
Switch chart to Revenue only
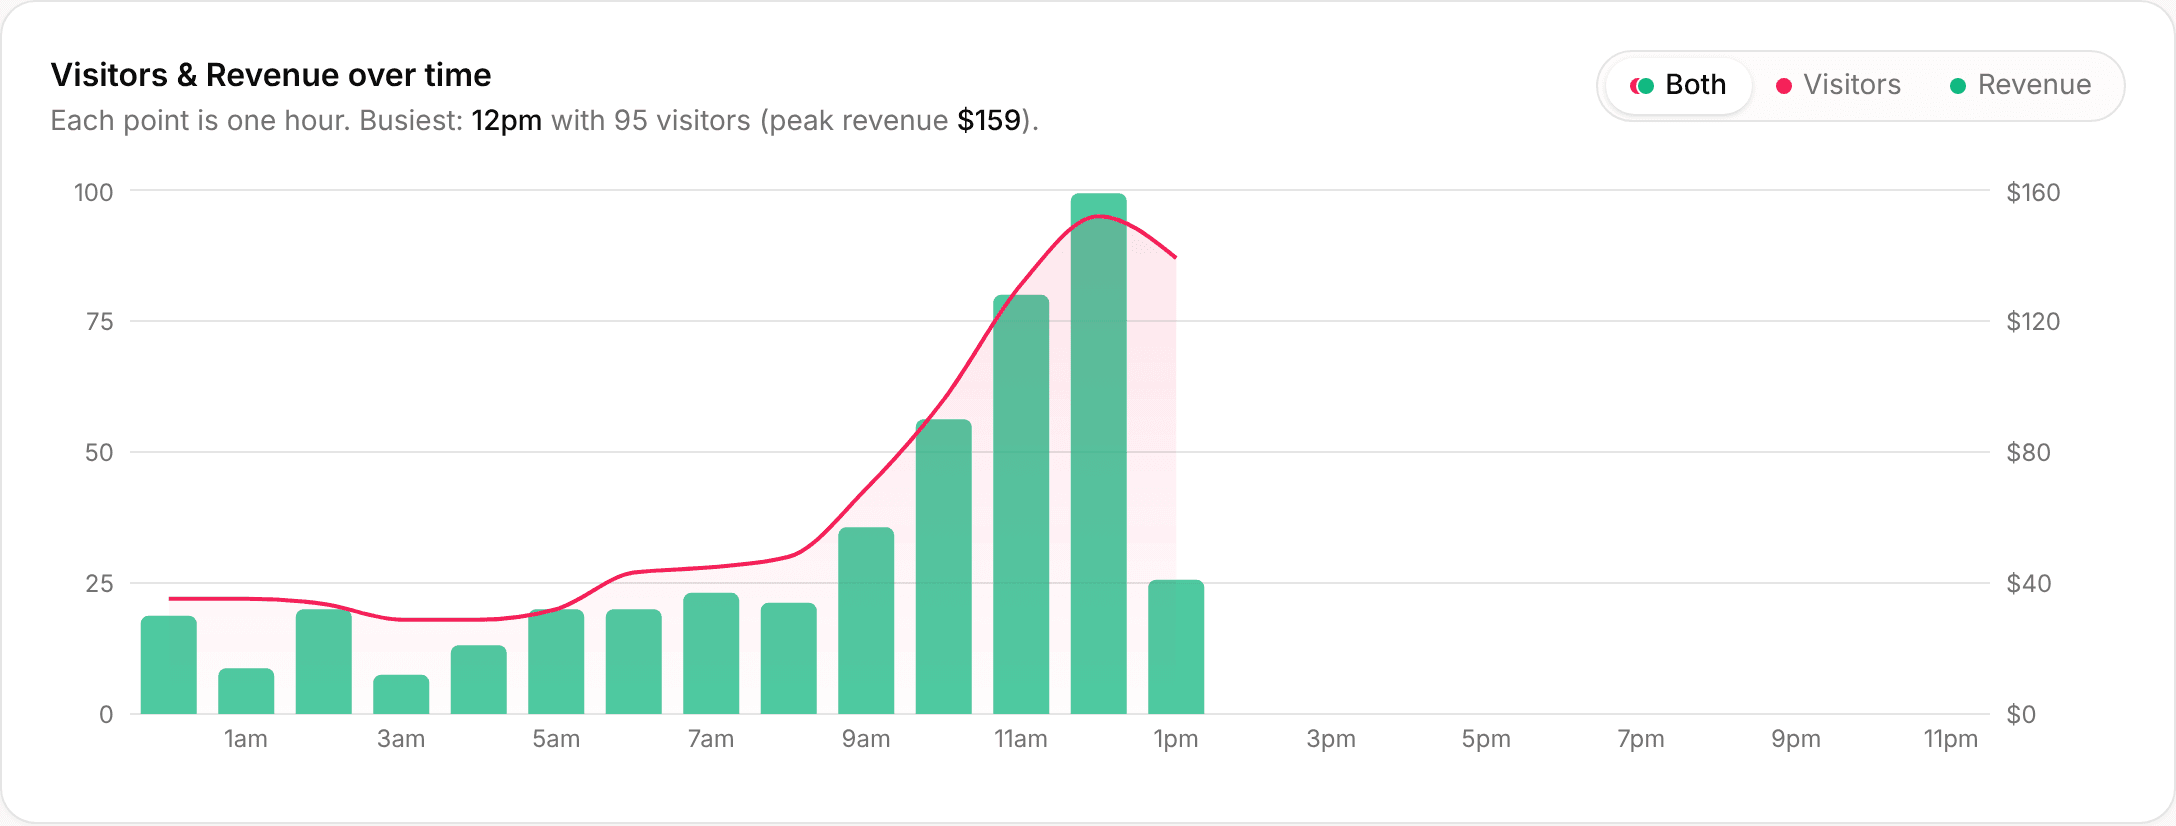(2020, 85)
